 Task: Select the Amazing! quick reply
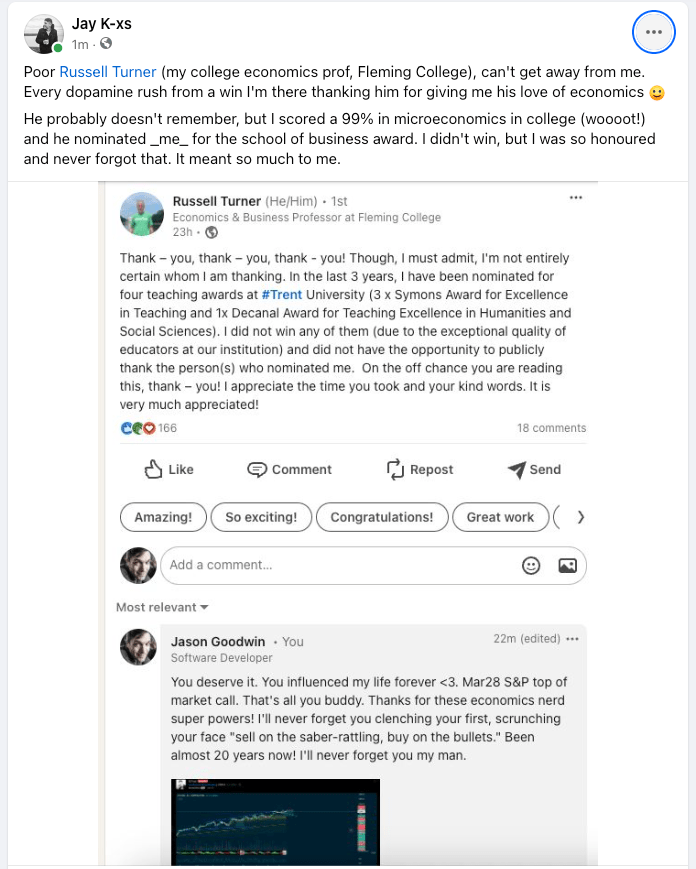tap(163, 517)
